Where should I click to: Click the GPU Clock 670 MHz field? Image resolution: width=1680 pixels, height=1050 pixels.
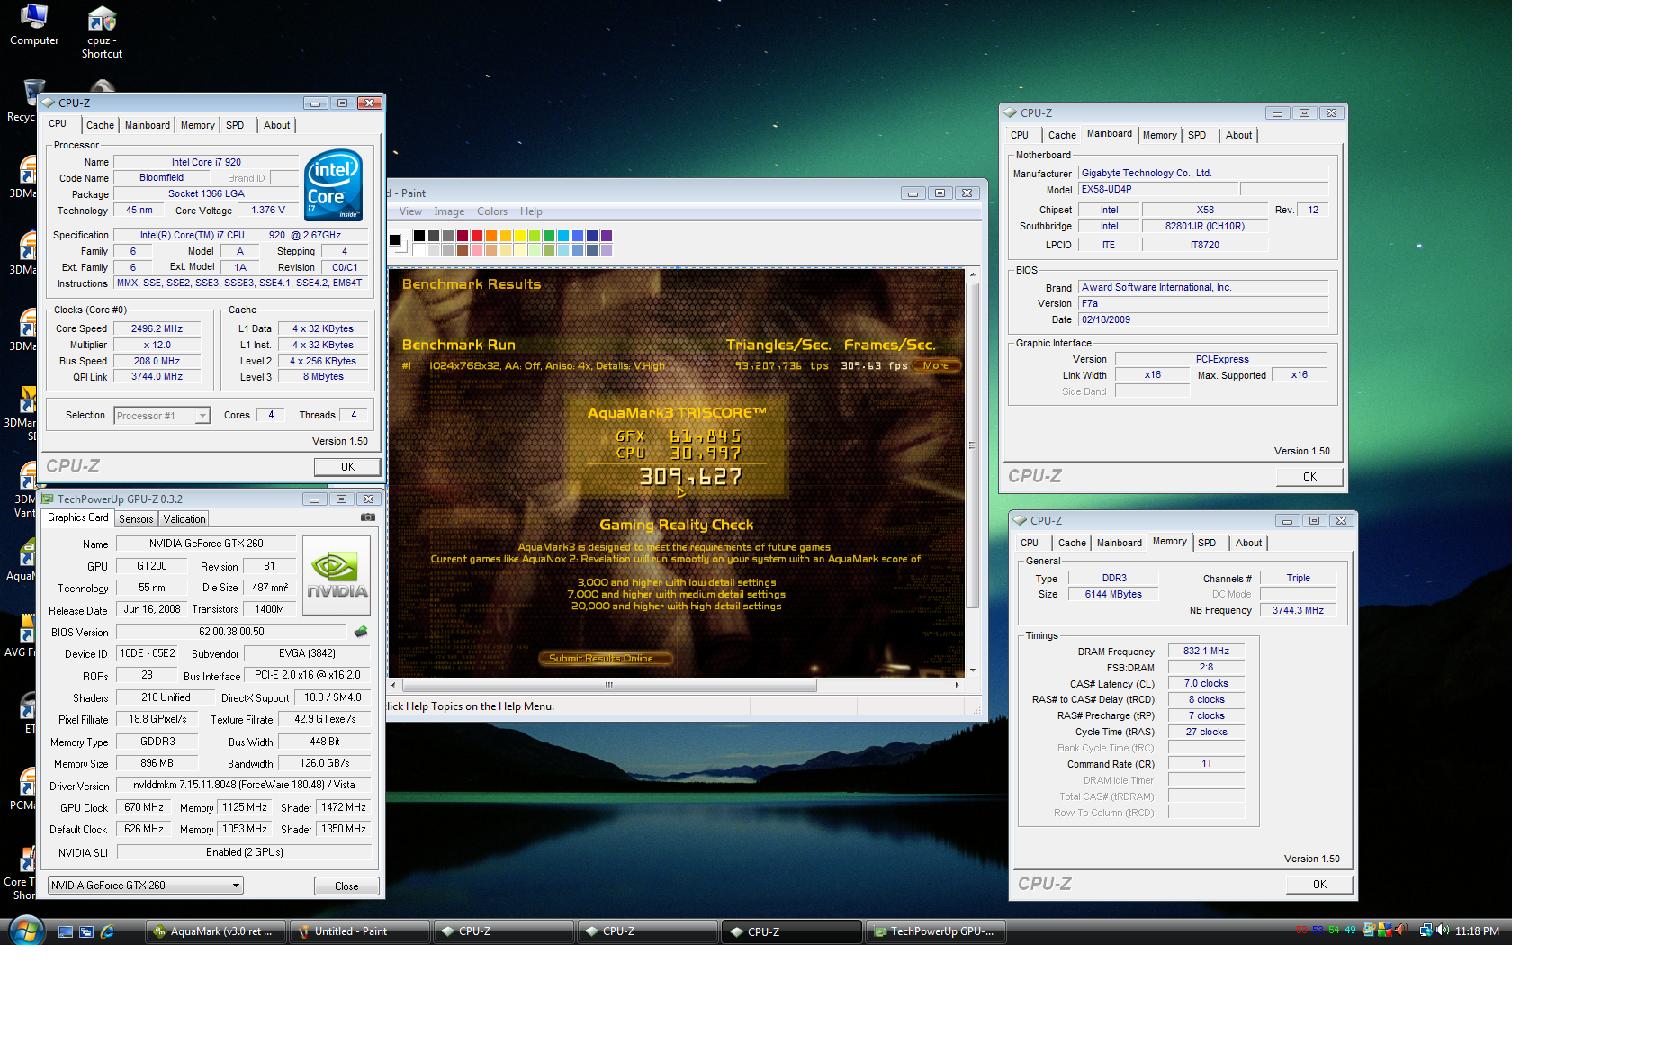click(x=144, y=808)
